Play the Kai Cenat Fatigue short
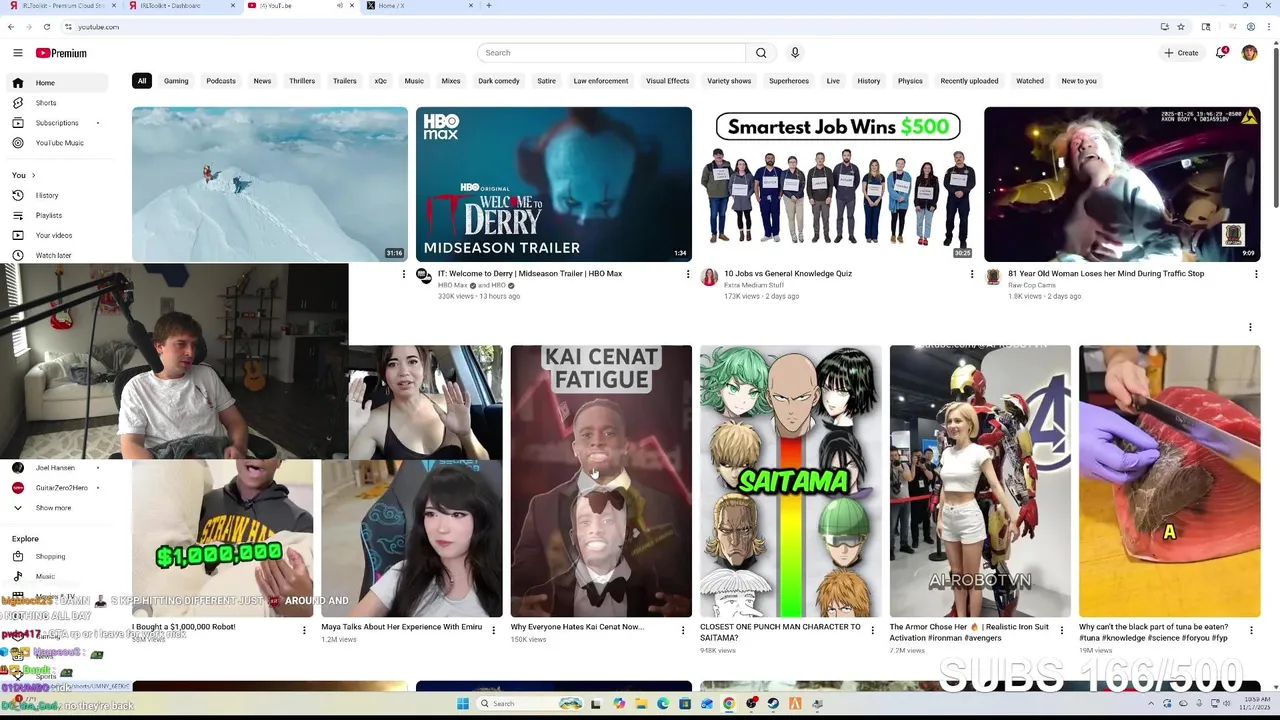This screenshot has height=720, width=1280. tap(601, 481)
